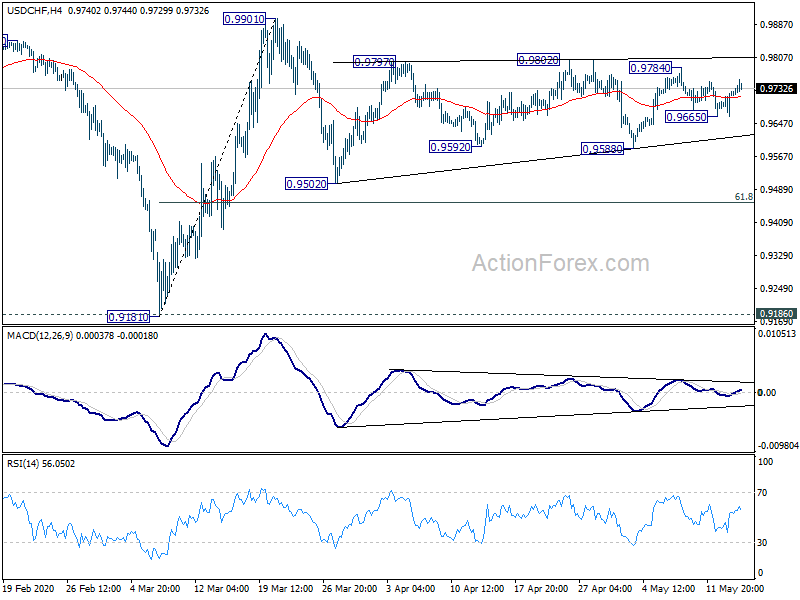Click the 61.8 Fibonacci level label
This screenshot has height=600, width=800.
pyautogui.click(x=743, y=196)
